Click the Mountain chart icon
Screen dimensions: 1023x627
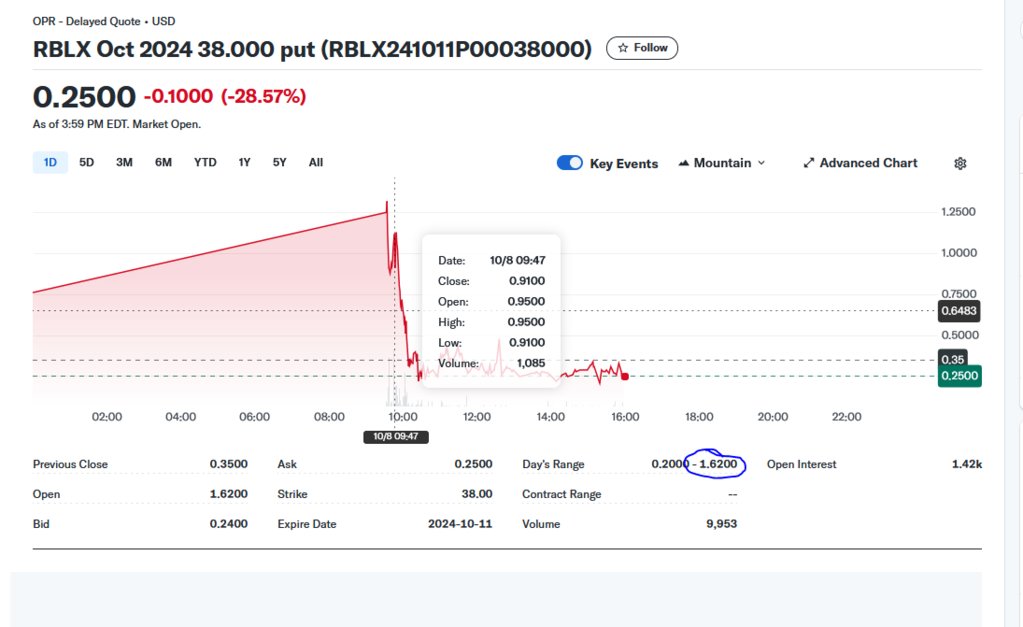683,163
